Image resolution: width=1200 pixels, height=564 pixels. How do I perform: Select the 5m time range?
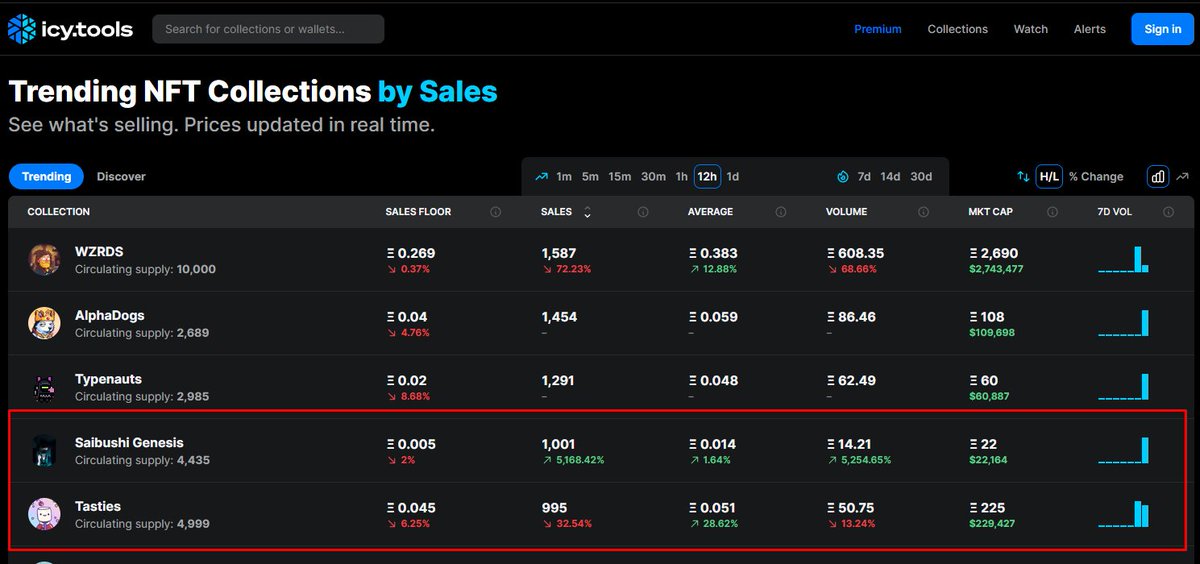tap(590, 177)
